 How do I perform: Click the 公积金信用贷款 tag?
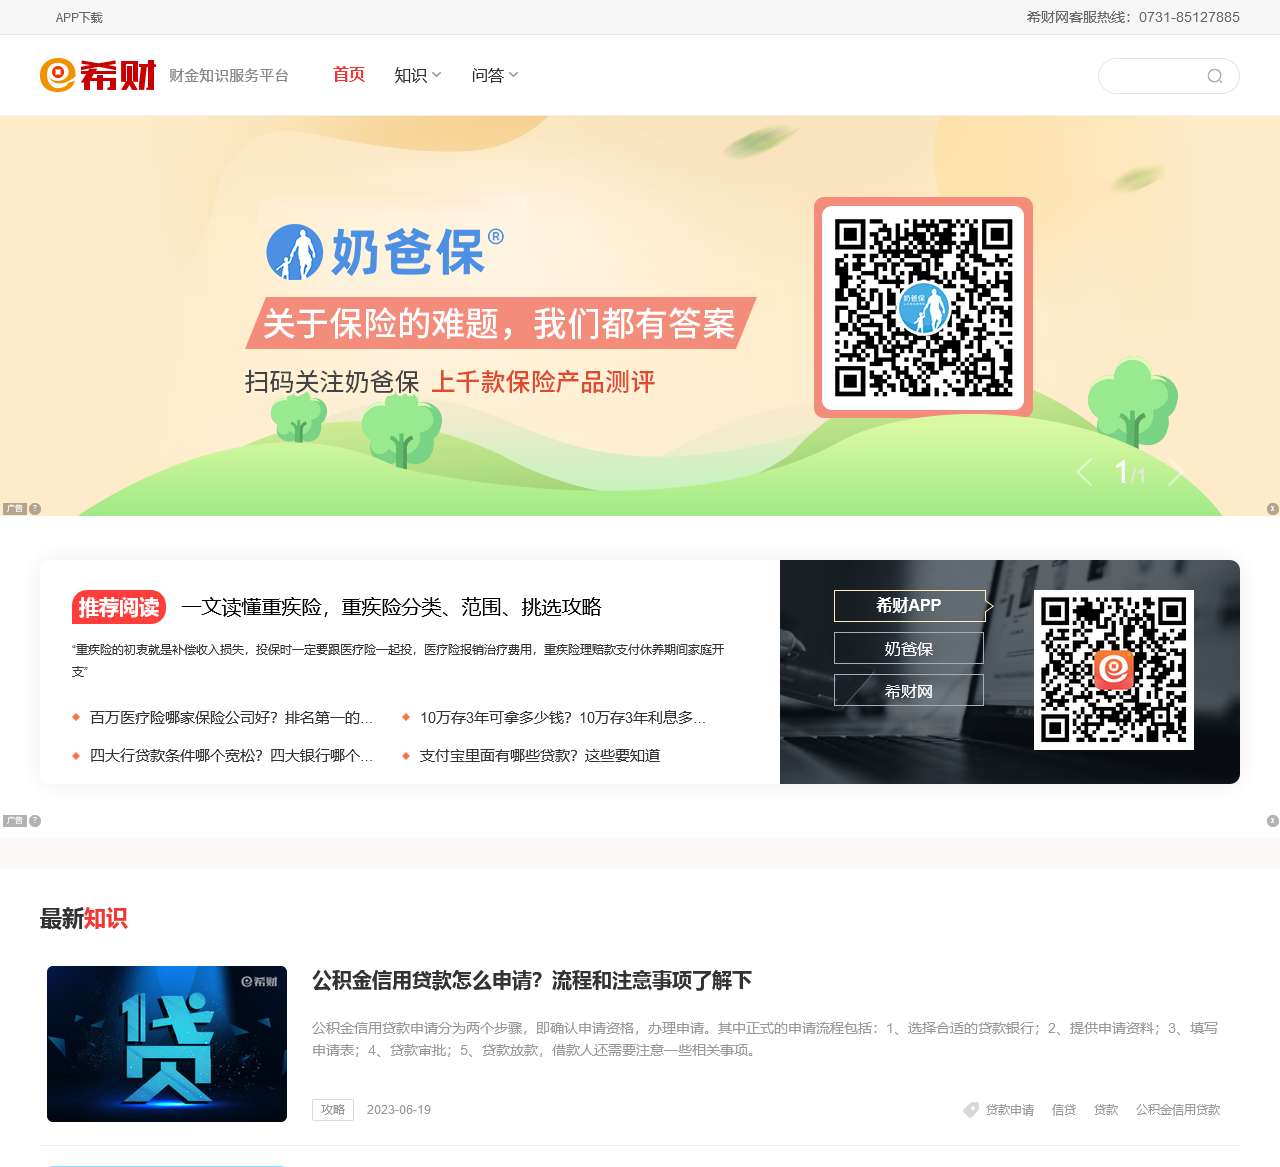pyautogui.click(x=1178, y=1110)
